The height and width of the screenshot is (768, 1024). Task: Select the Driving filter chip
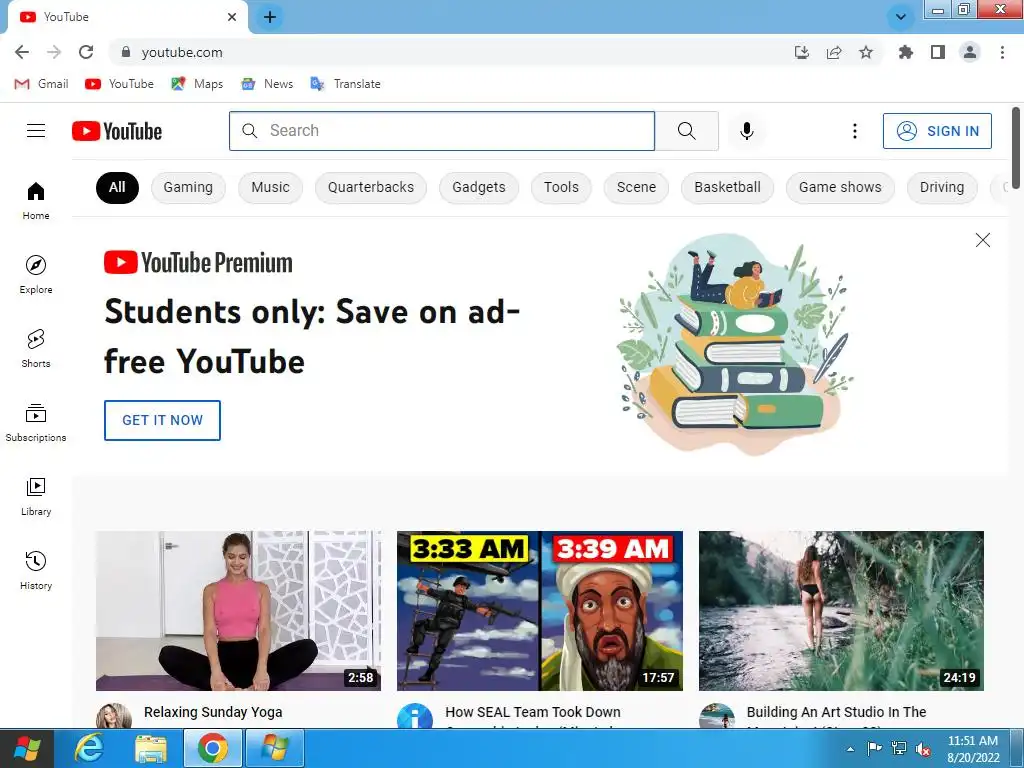click(942, 187)
